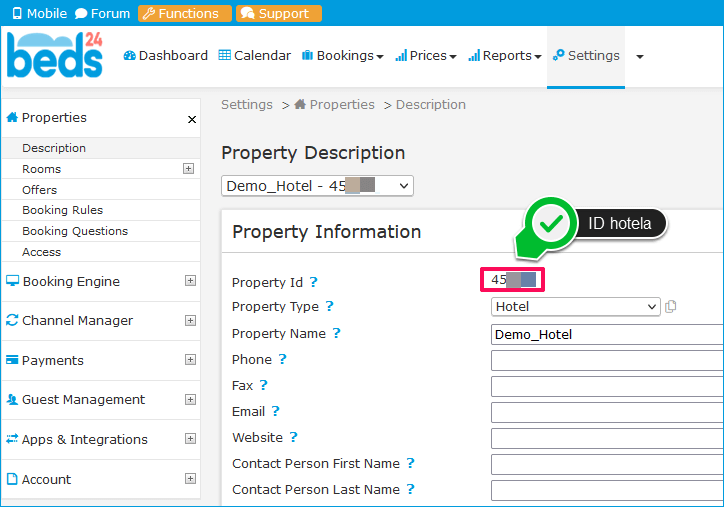Open the Property Type dropdown
The image size is (724, 507).
576,307
